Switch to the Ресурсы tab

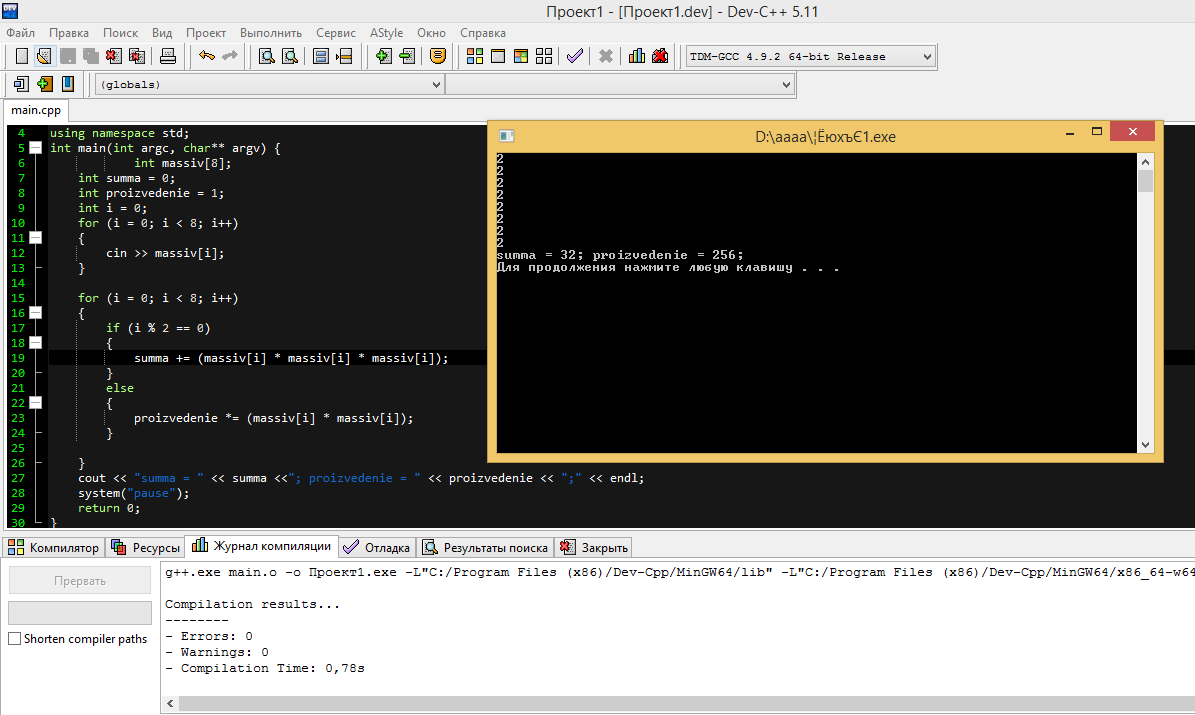(146, 547)
